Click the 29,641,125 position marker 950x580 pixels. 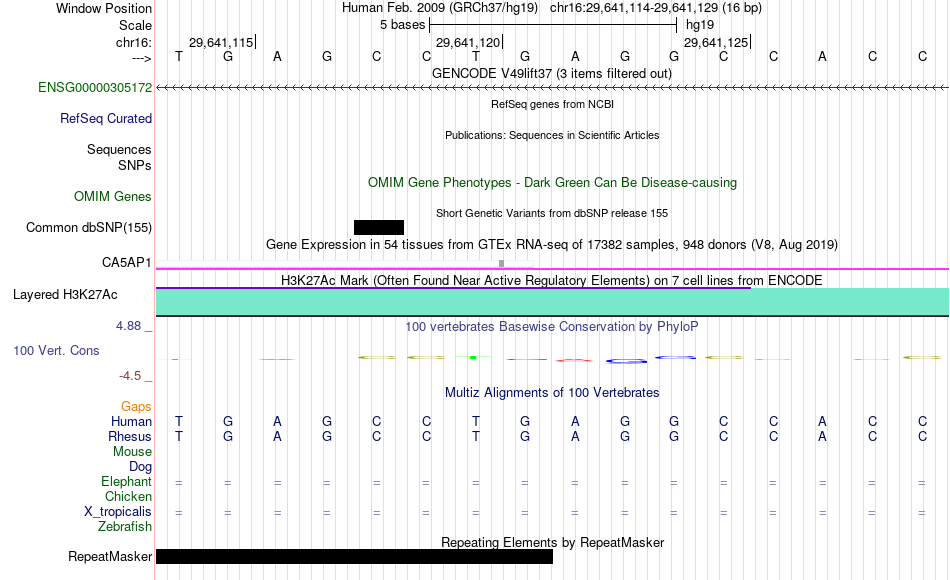(x=717, y=42)
